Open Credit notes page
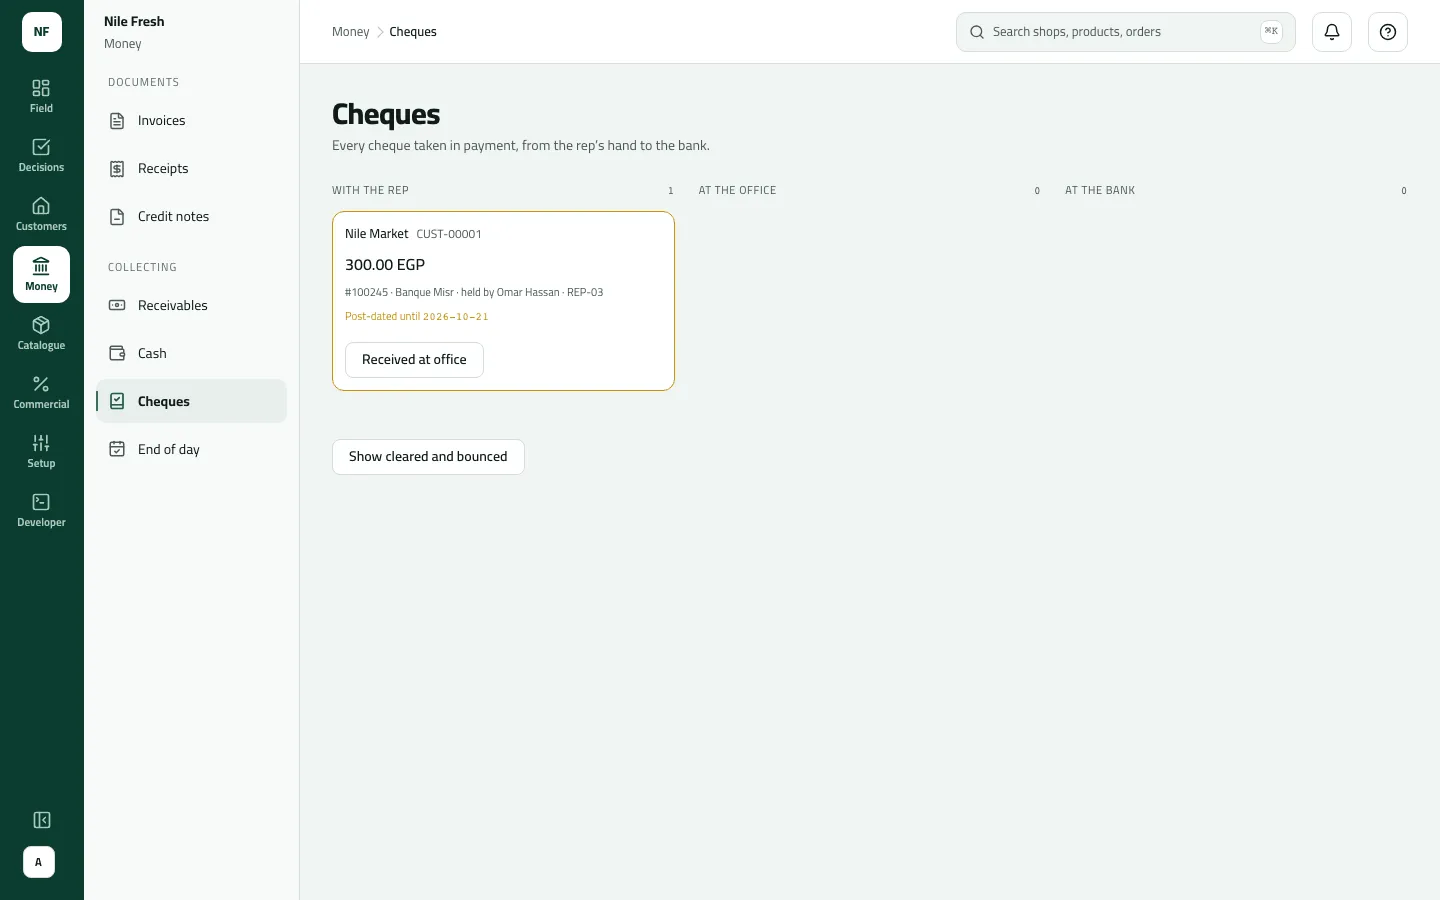The image size is (1440, 900). (x=191, y=217)
